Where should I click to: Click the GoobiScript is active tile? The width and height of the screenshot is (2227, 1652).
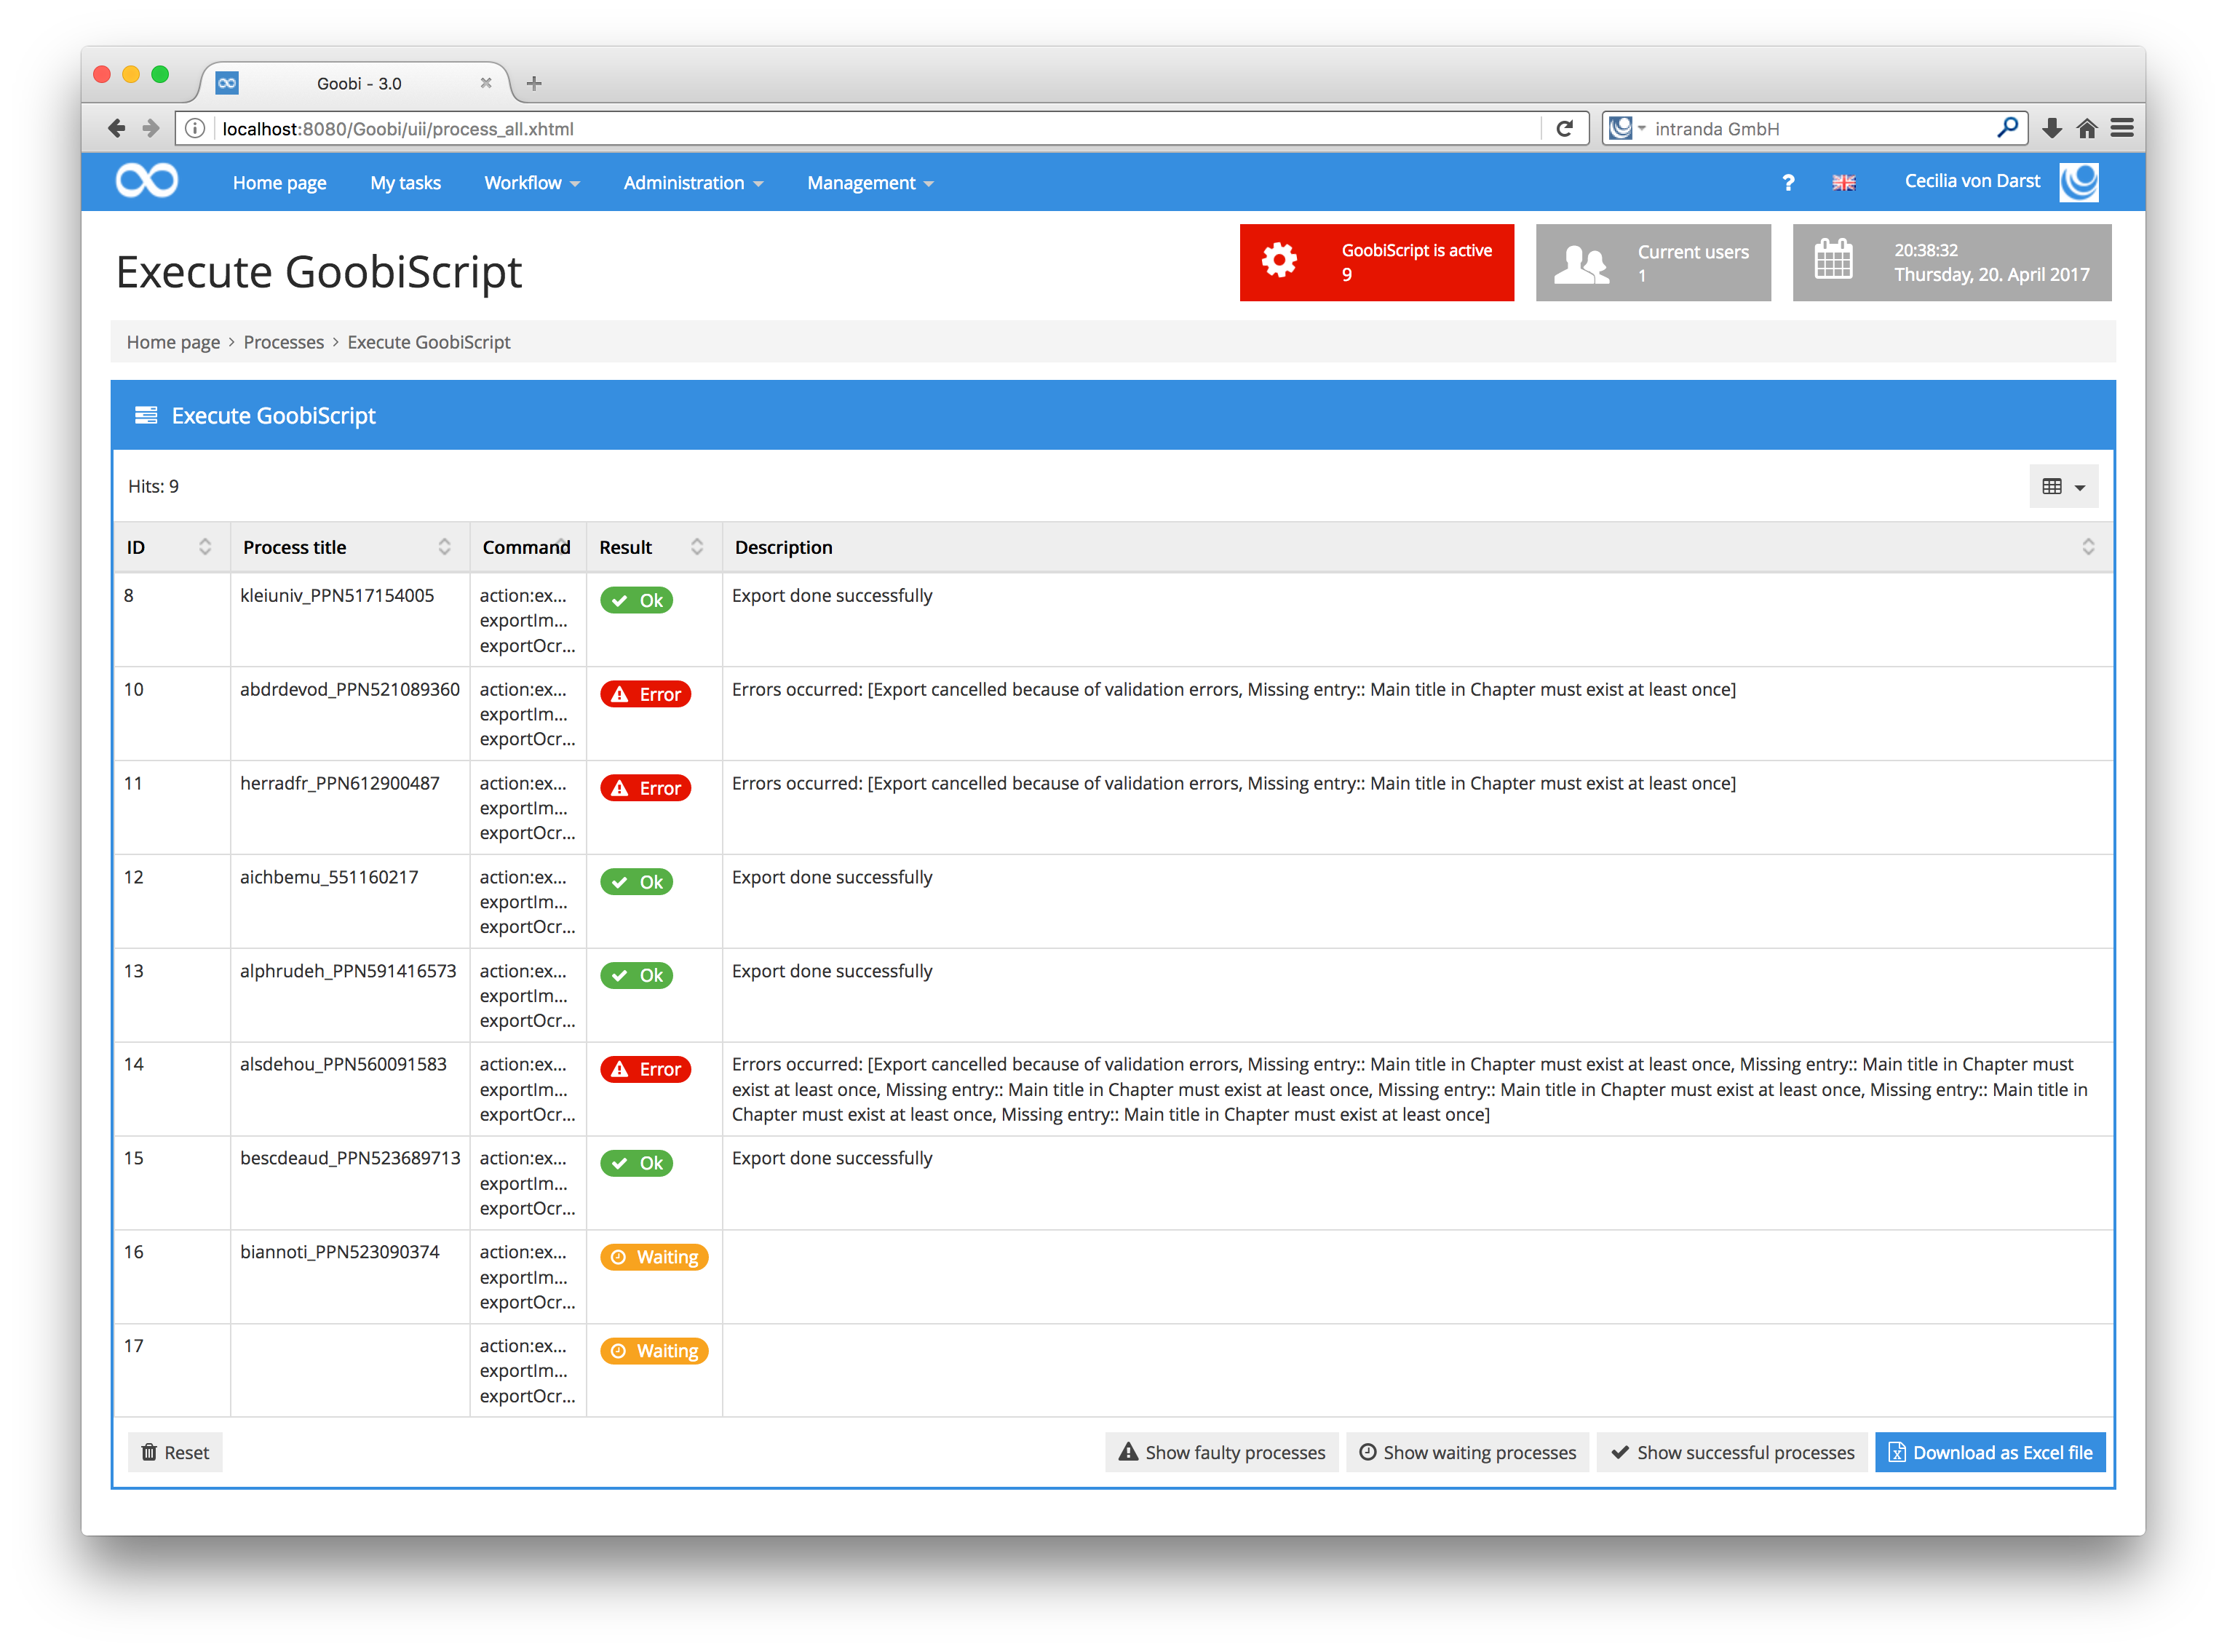[x=1376, y=262]
